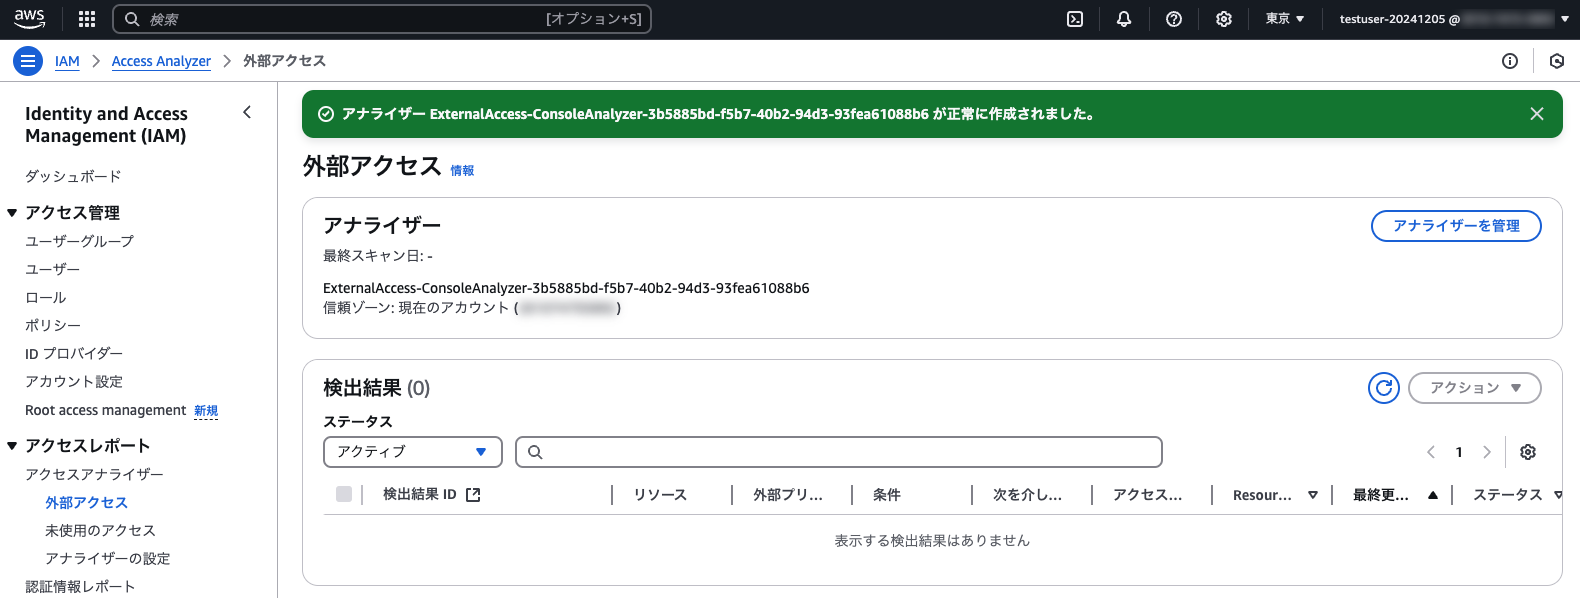This screenshot has height=598, width=1580.
Task: Open ロール in sidebar
Action: pos(45,297)
